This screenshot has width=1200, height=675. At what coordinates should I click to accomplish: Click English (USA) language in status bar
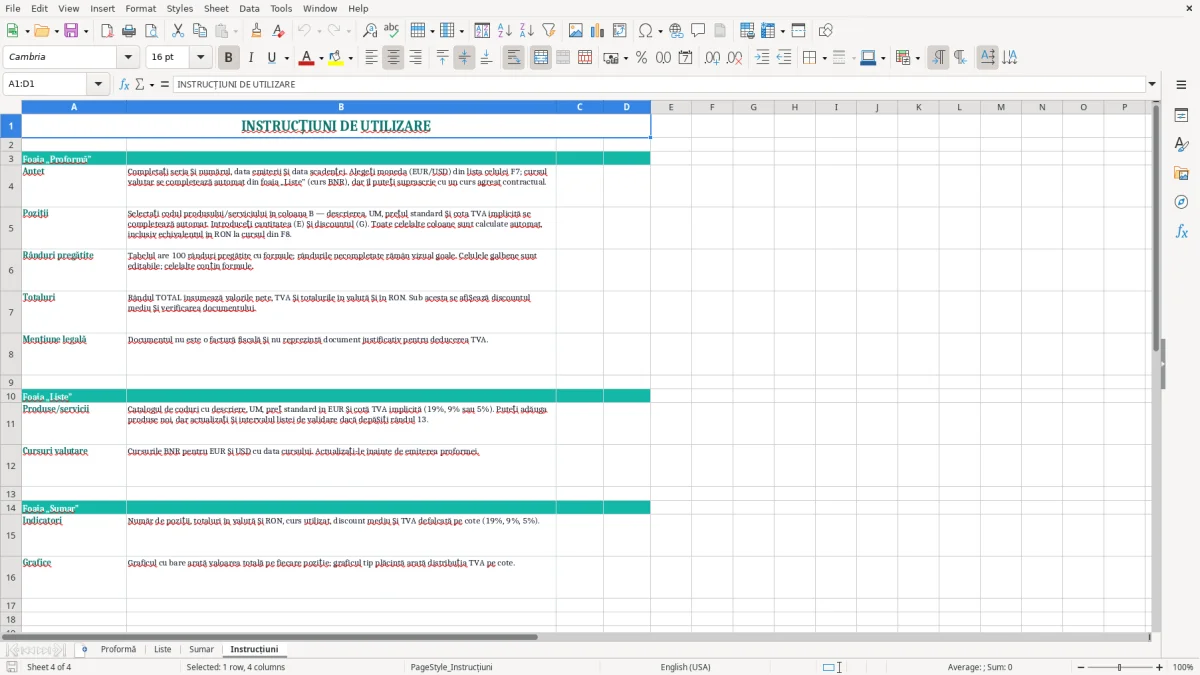(x=686, y=667)
